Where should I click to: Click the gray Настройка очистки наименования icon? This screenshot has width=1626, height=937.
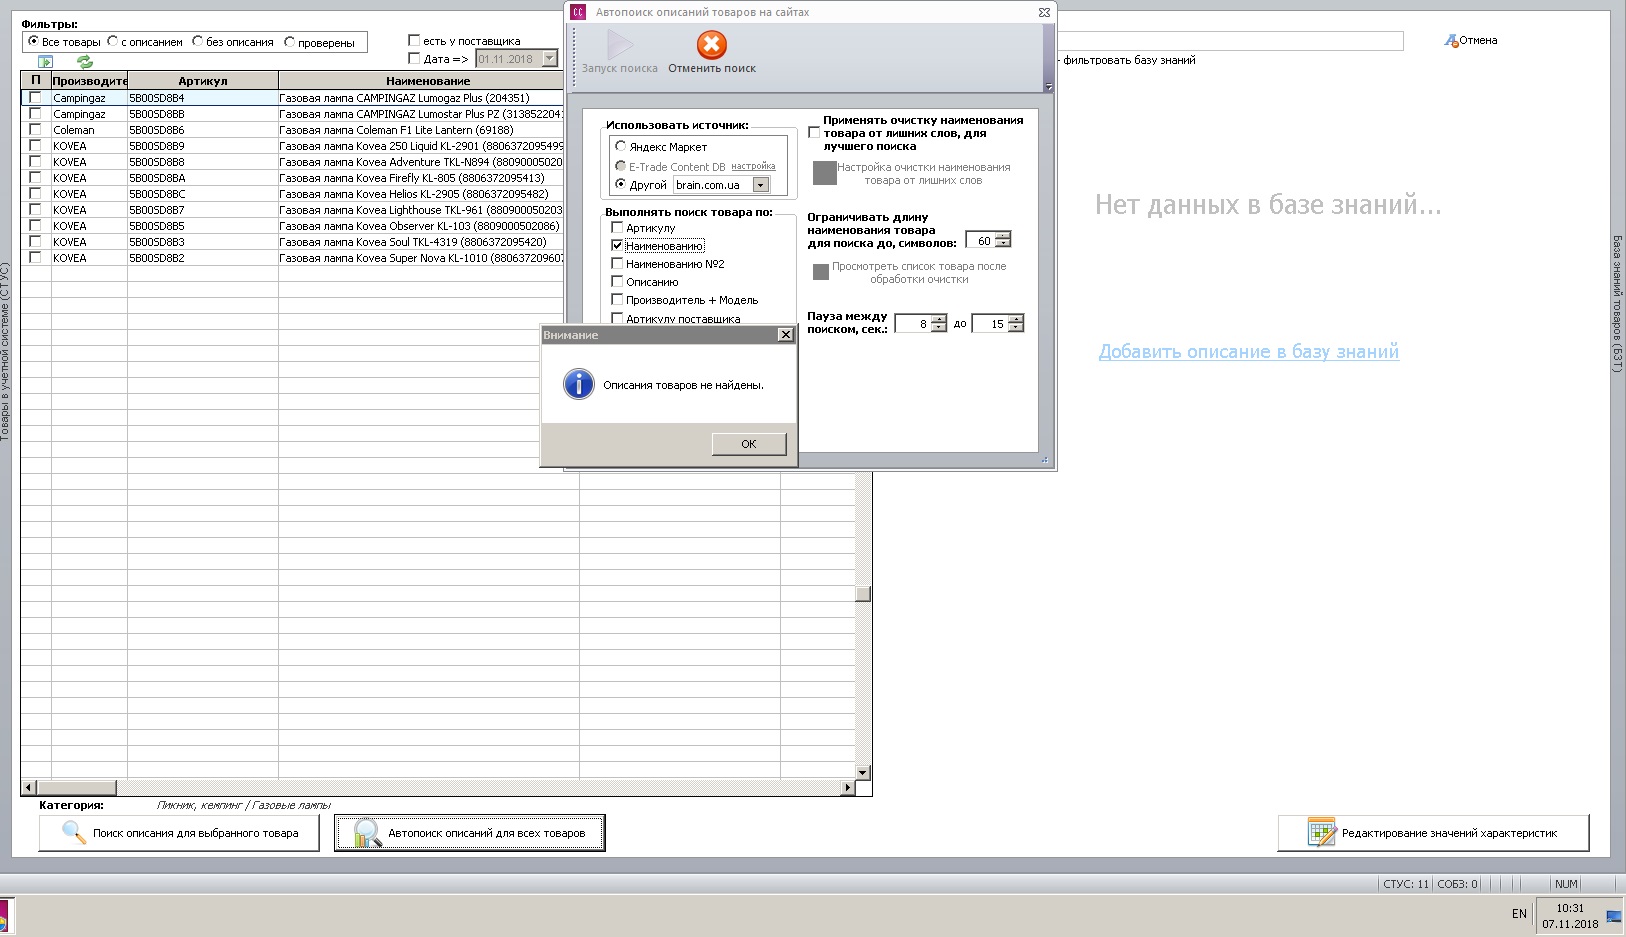[x=824, y=173]
